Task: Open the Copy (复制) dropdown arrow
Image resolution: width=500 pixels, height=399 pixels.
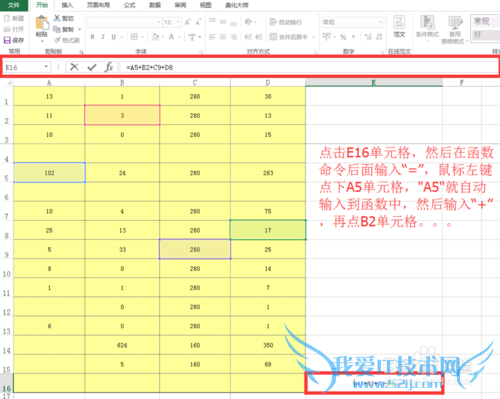Action: tap(80, 29)
